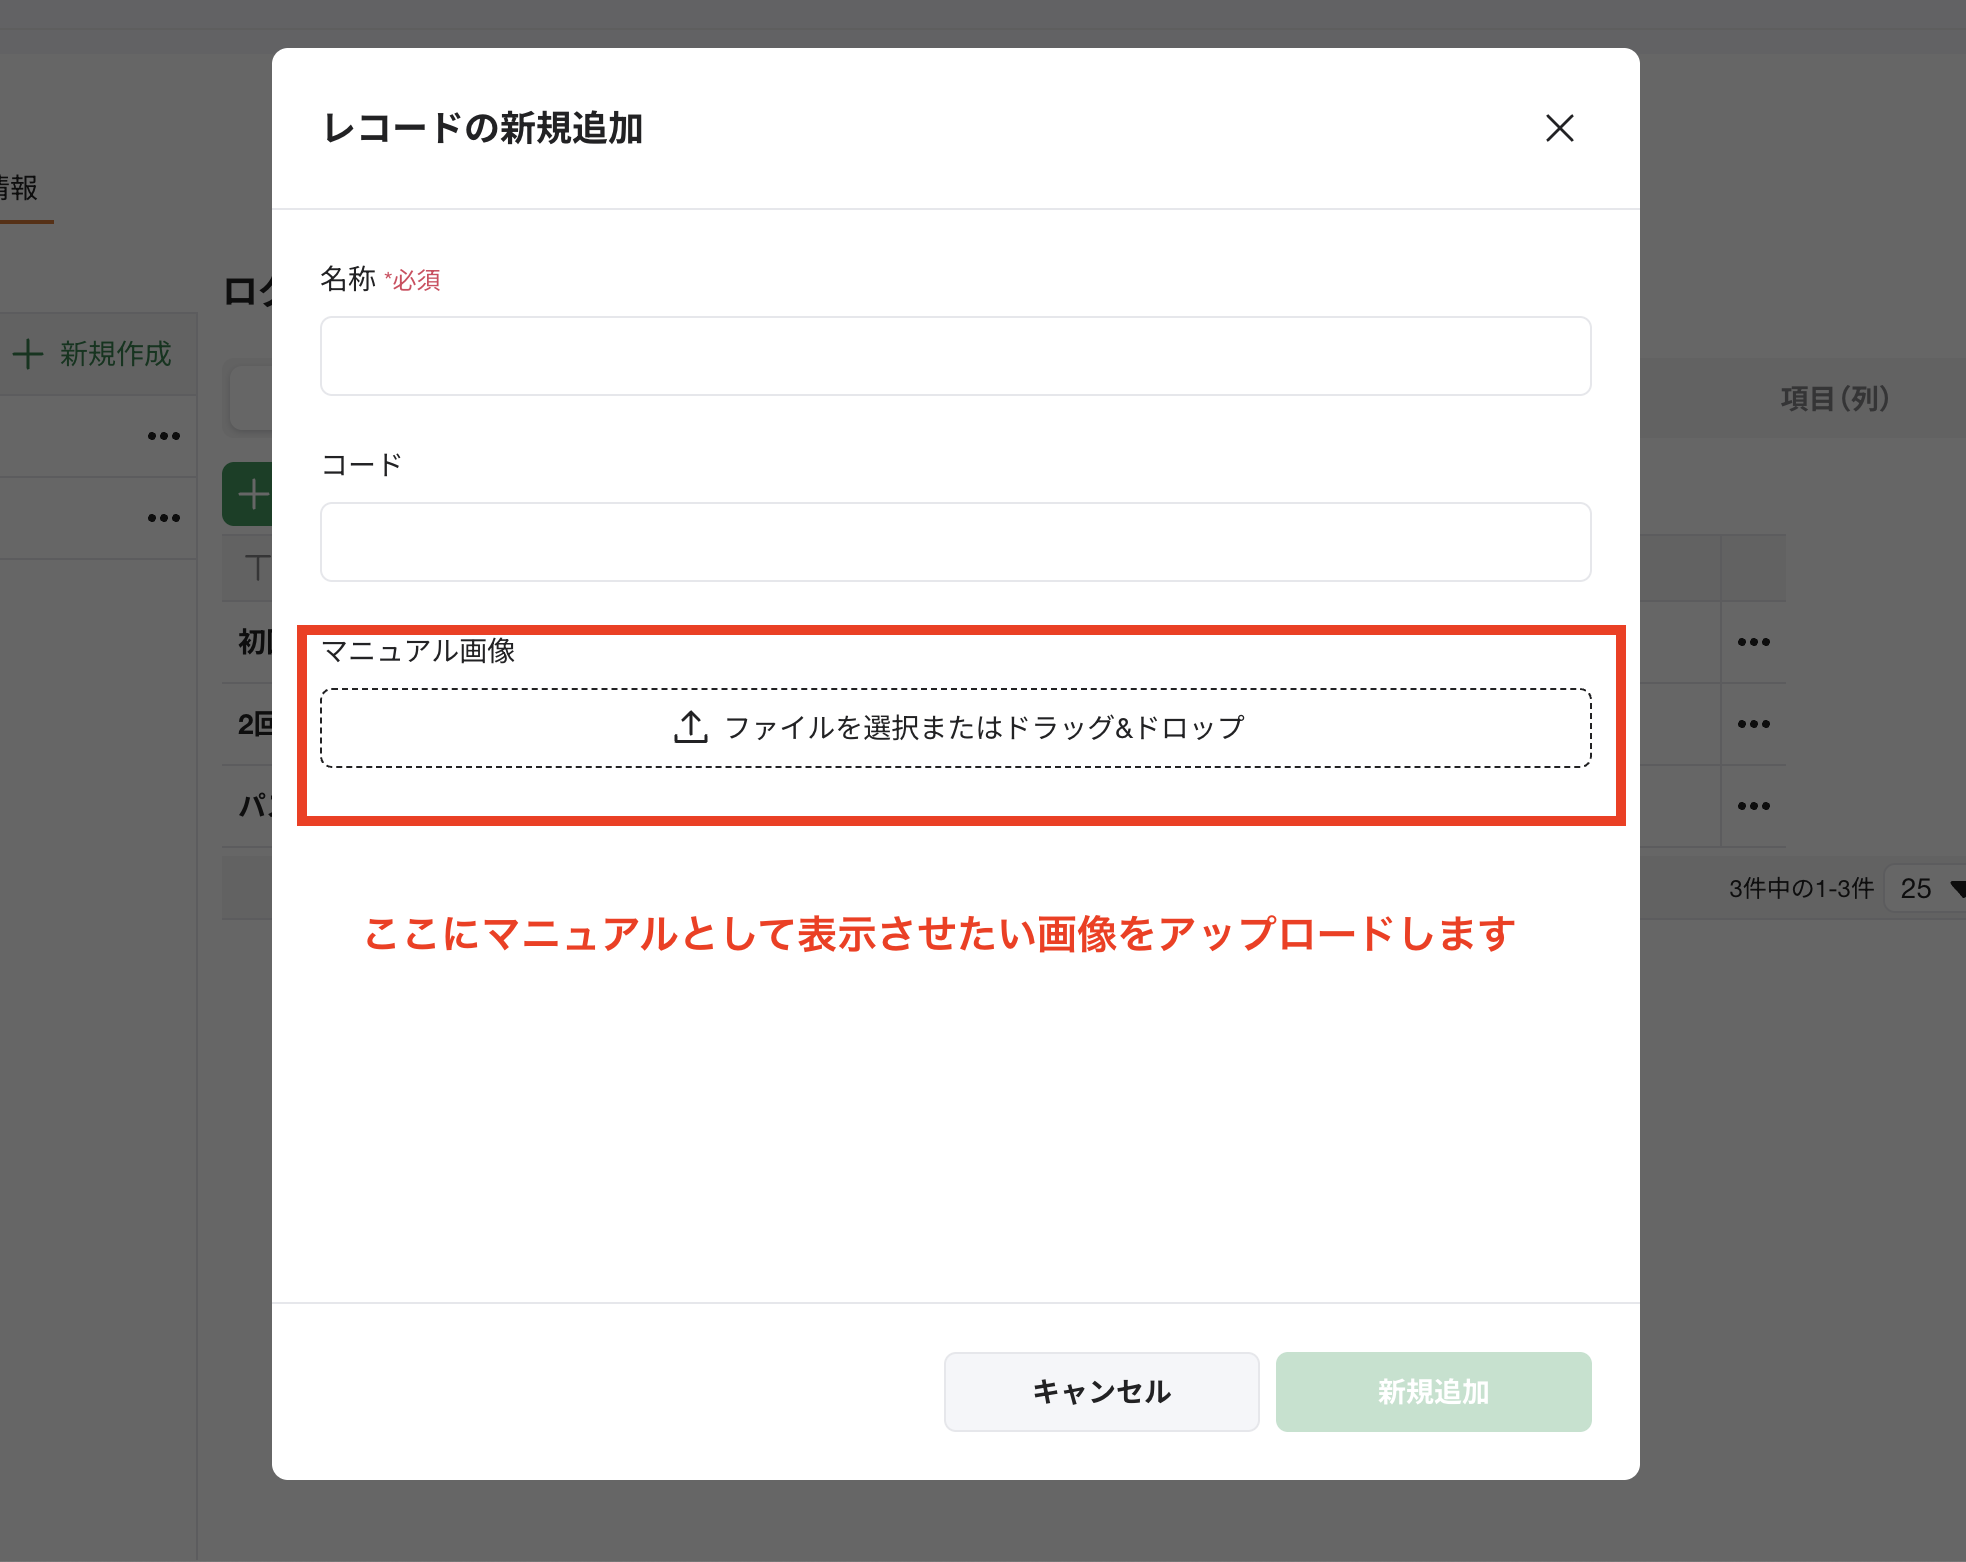Image resolution: width=1966 pixels, height=1562 pixels.
Task: Click the キャンセル button
Action: (1101, 1391)
